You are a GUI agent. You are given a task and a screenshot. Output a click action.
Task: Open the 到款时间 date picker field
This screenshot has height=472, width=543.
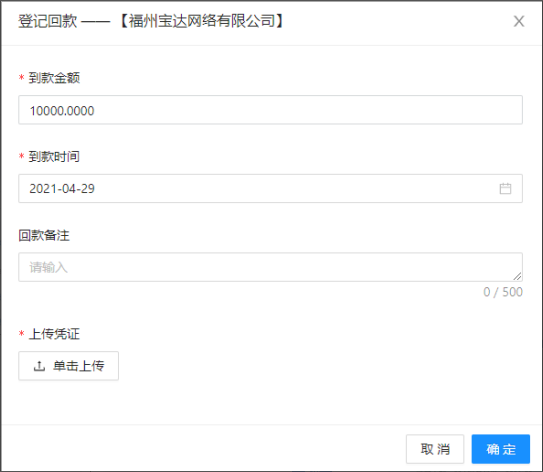pos(270,188)
